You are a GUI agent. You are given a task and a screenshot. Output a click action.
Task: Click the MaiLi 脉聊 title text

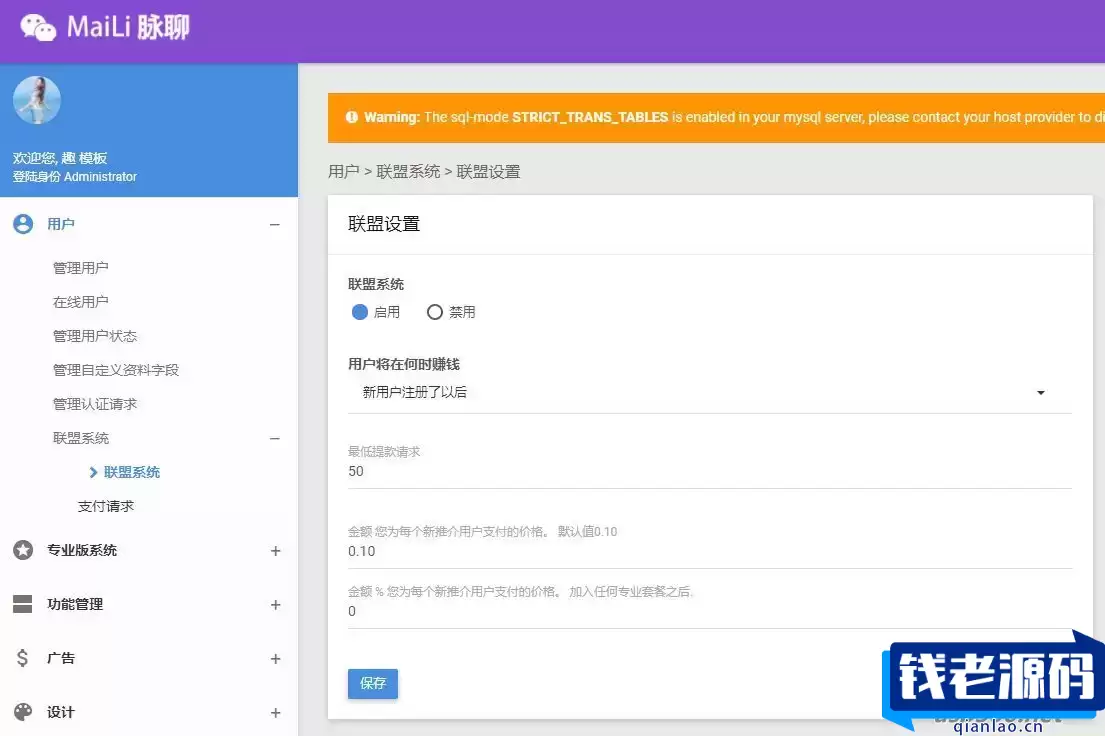coord(128,27)
